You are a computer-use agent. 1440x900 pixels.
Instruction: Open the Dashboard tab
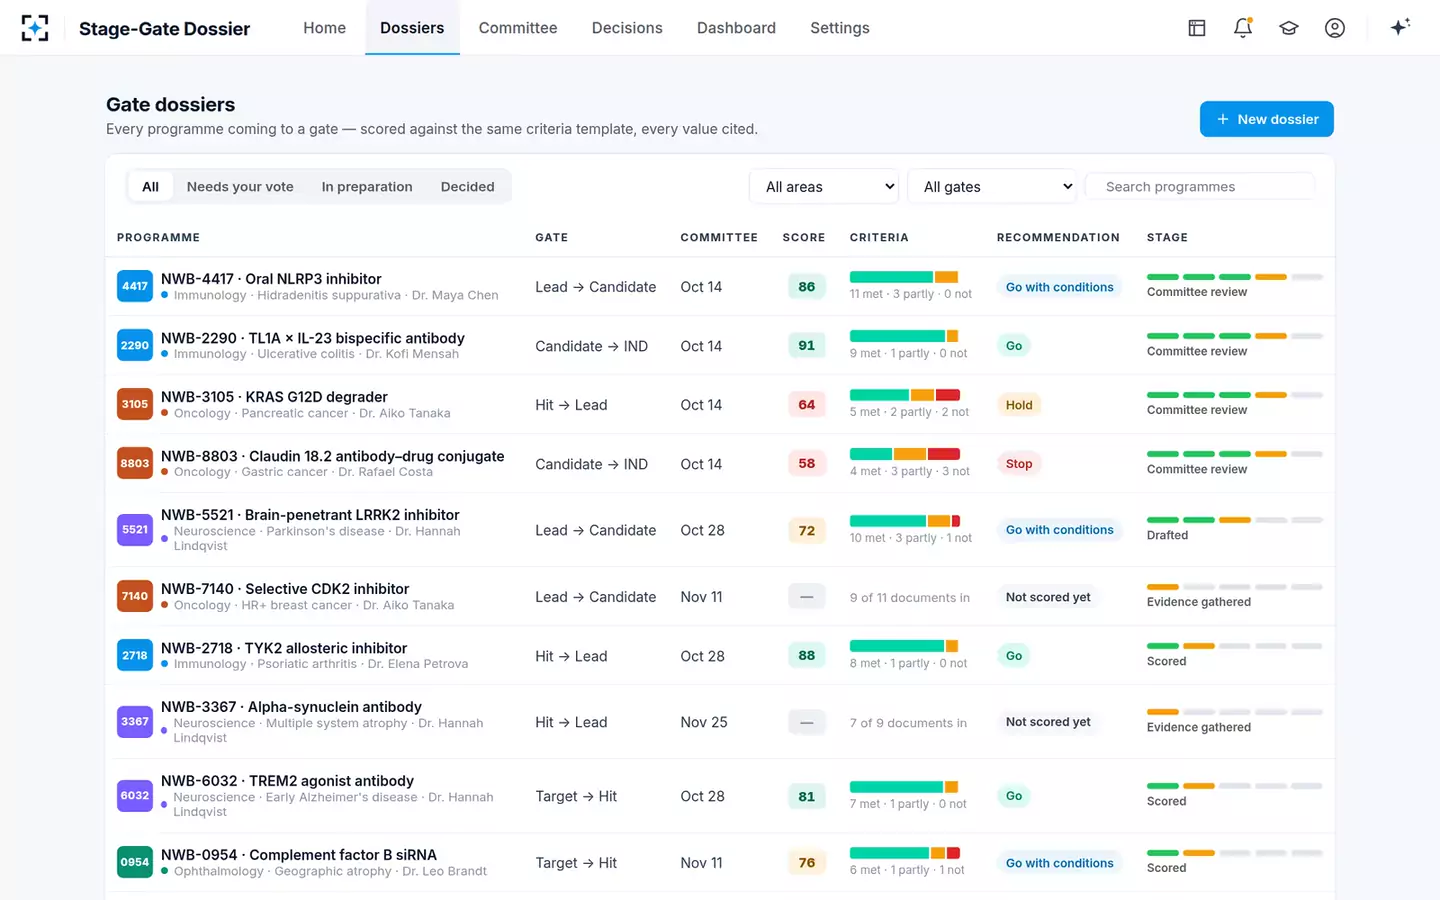(x=736, y=28)
